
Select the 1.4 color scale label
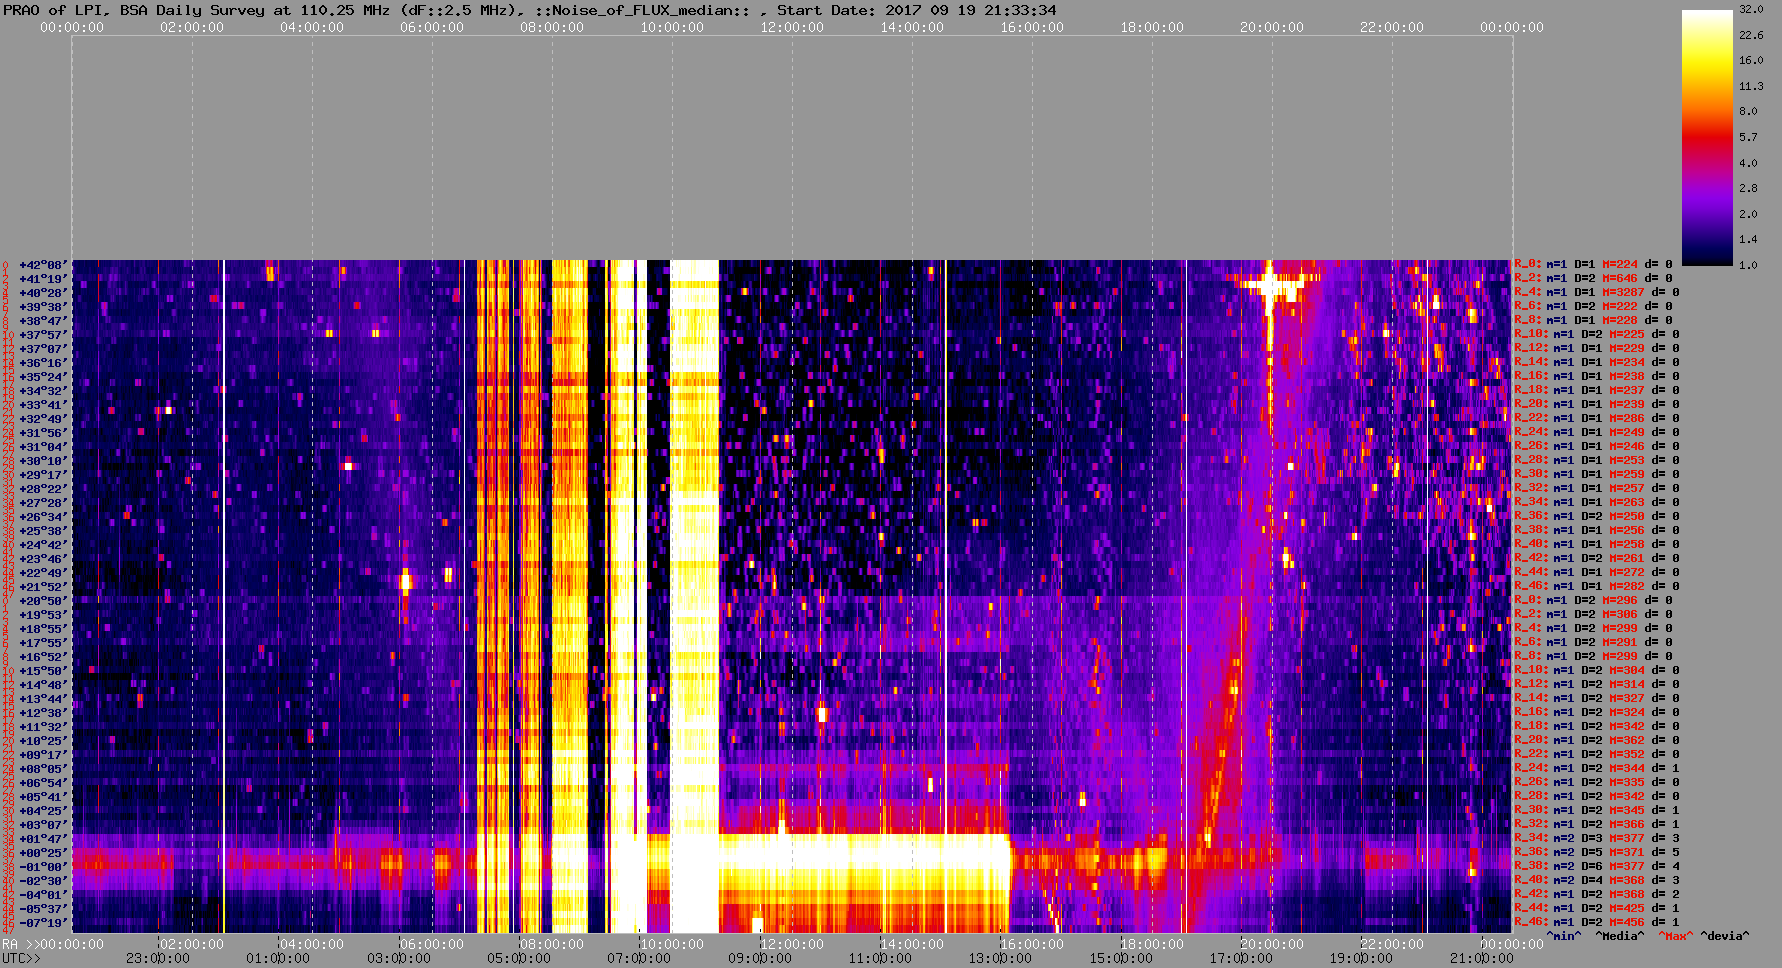point(1748,239)
